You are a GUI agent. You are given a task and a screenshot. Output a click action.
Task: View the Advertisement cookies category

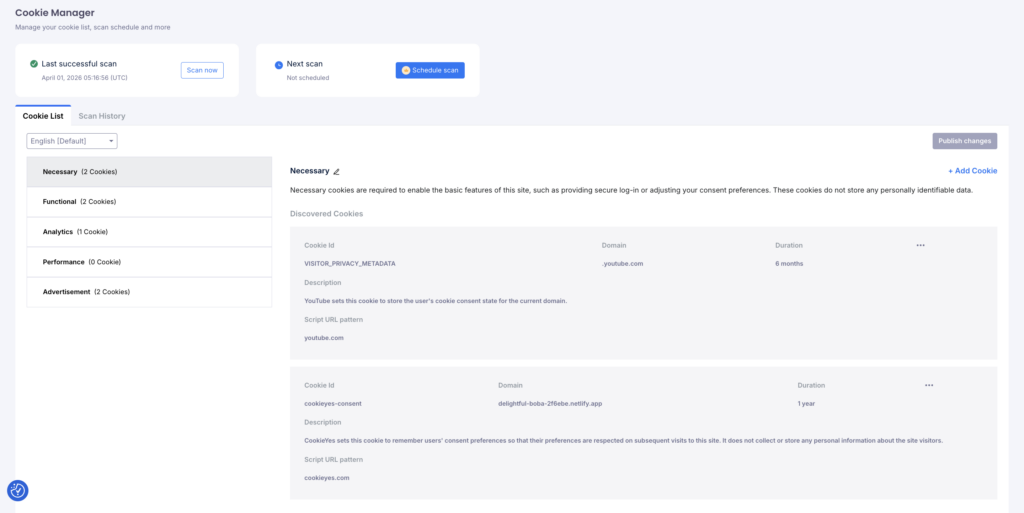click(x=149, y=292)
